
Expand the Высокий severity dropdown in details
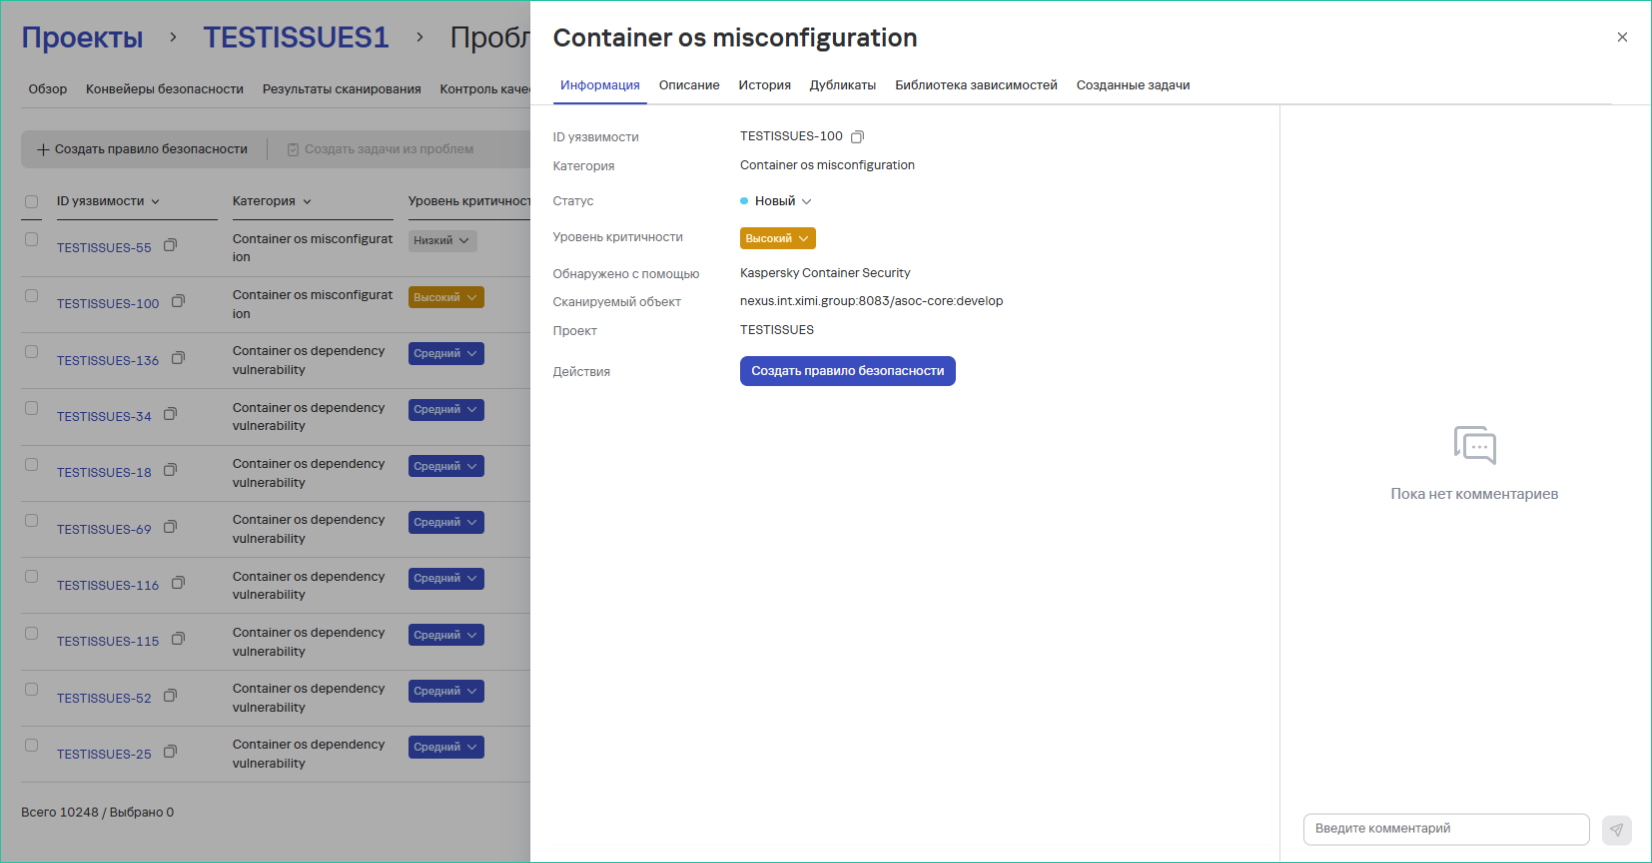point(777,238)
